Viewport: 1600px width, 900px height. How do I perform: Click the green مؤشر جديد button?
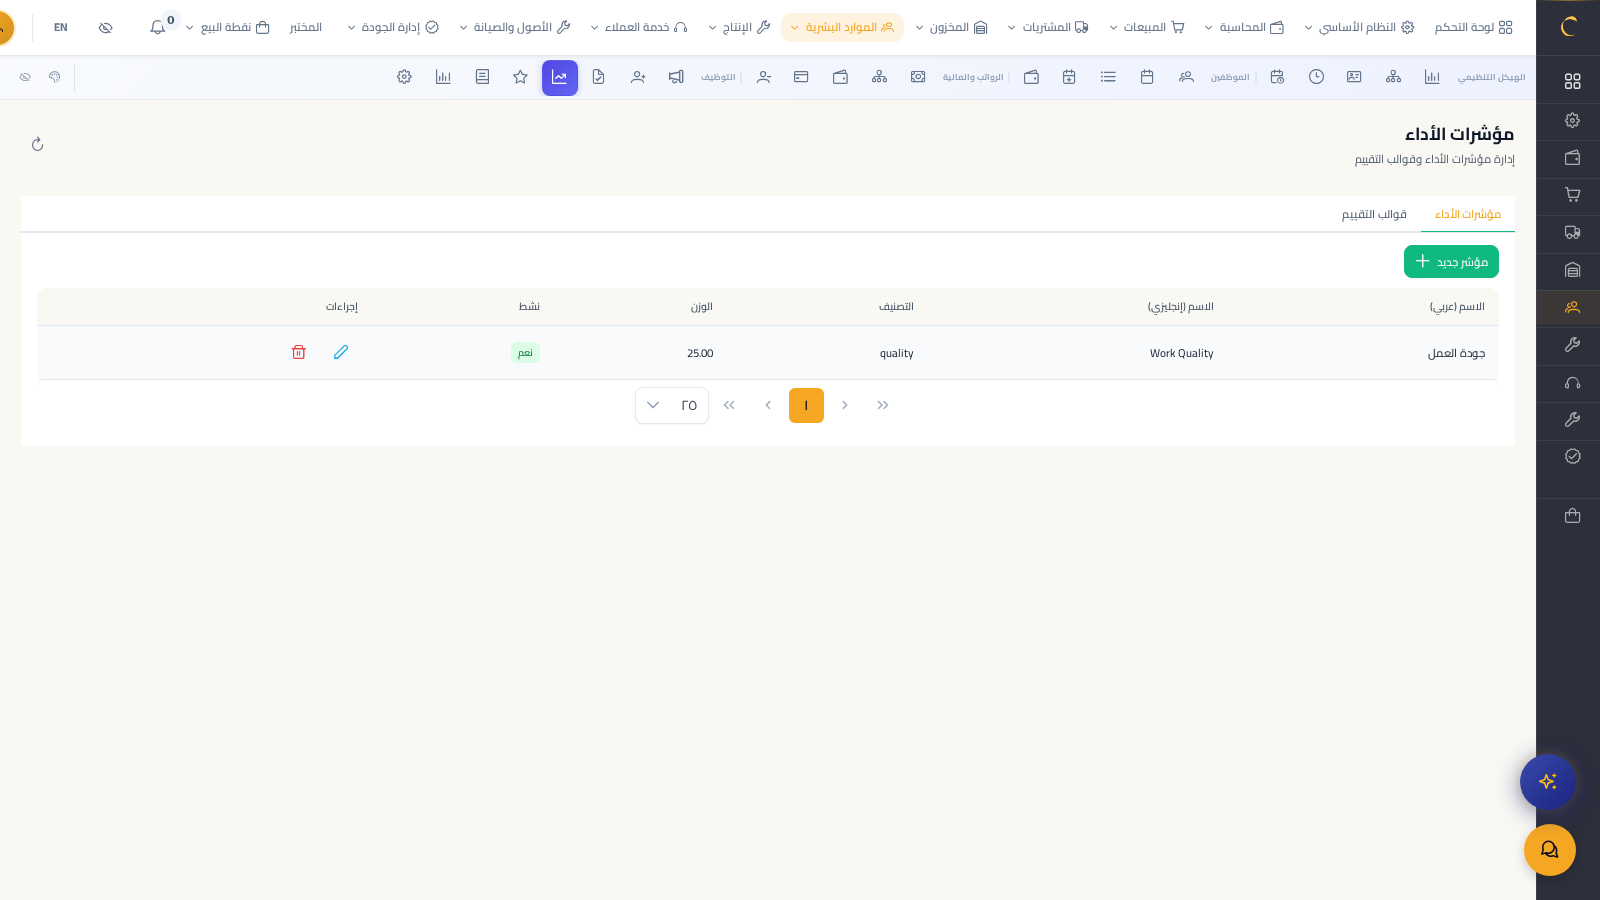1451,261
